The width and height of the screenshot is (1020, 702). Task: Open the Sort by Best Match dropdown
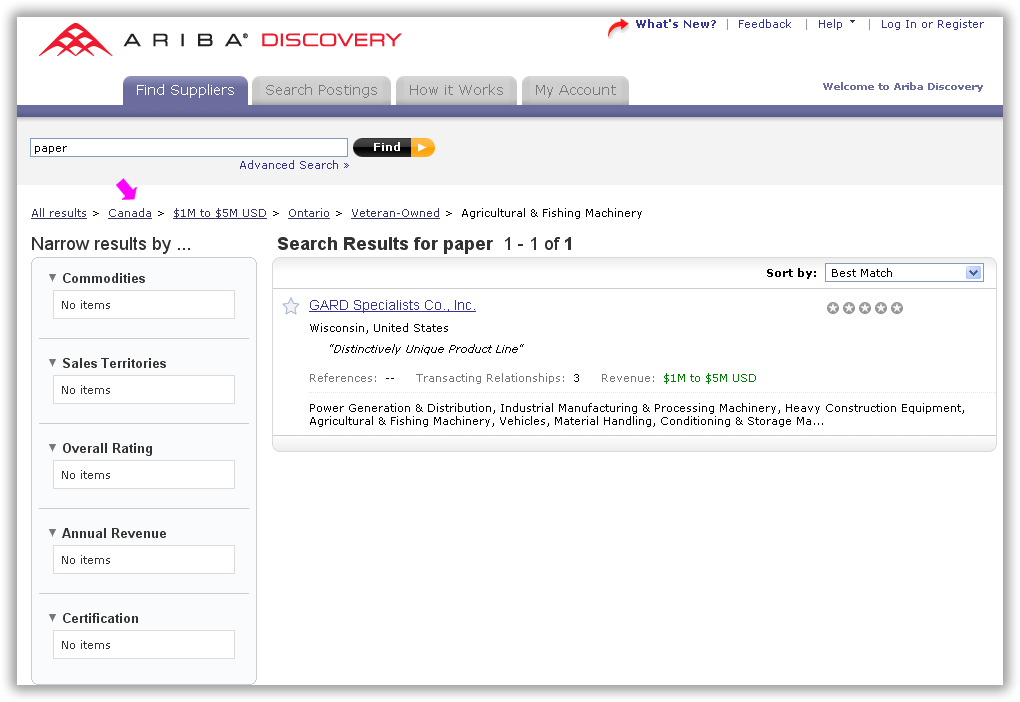pos(903,272)
